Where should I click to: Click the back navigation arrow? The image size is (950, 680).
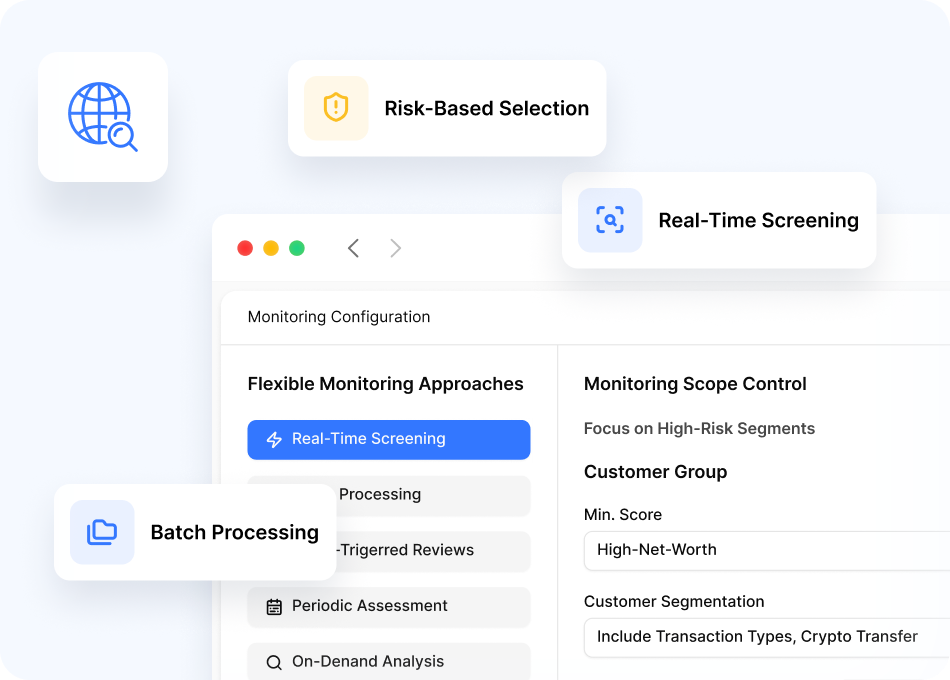353,247
